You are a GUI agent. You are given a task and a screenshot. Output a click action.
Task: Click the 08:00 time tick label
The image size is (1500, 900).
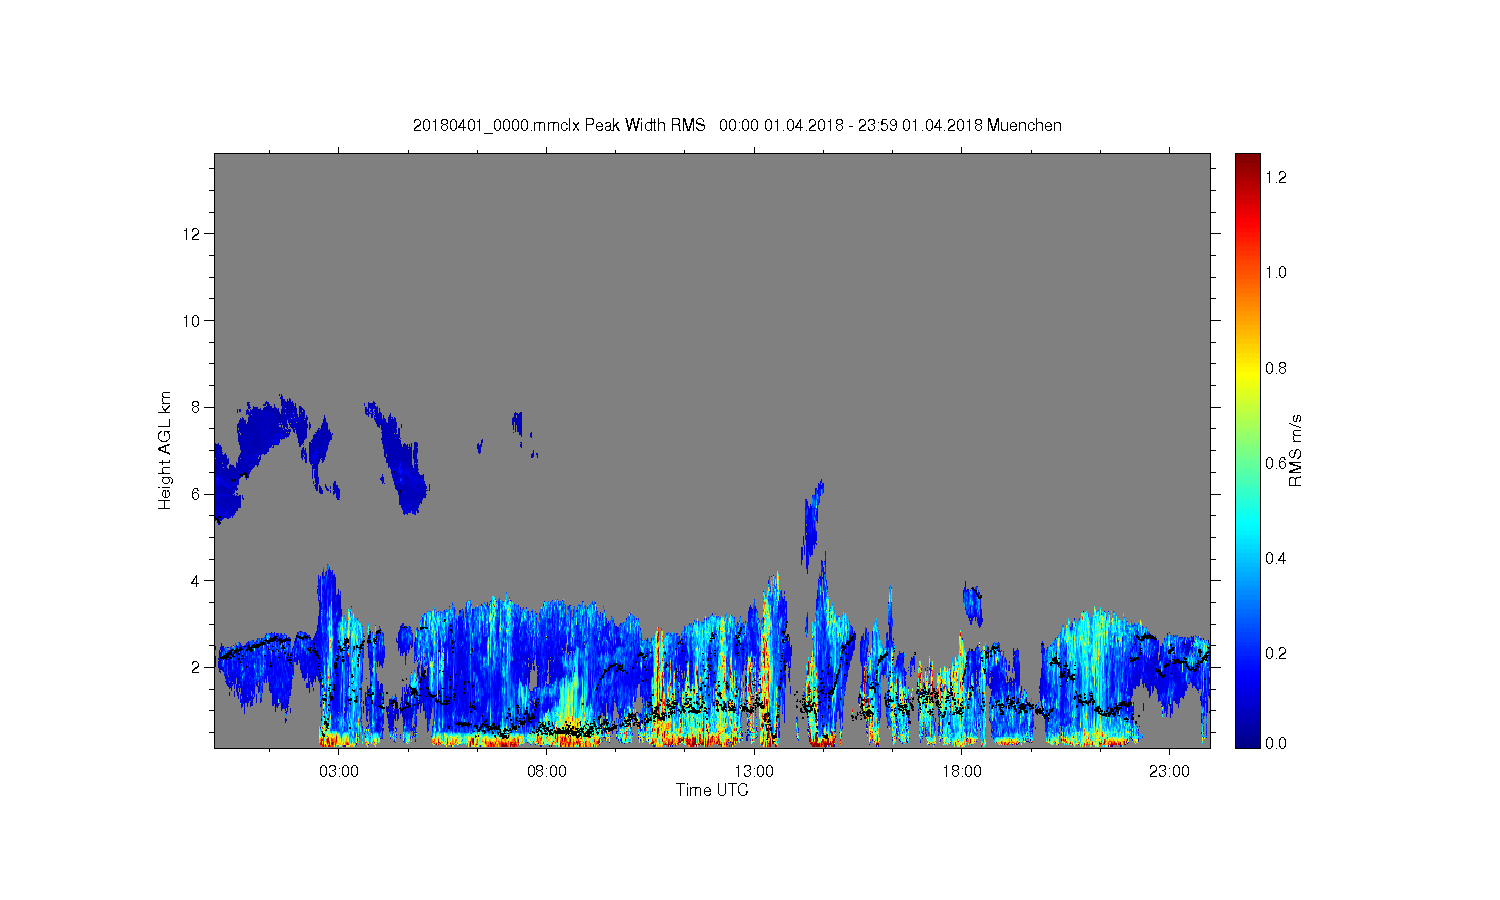click(x=547, y=772)
